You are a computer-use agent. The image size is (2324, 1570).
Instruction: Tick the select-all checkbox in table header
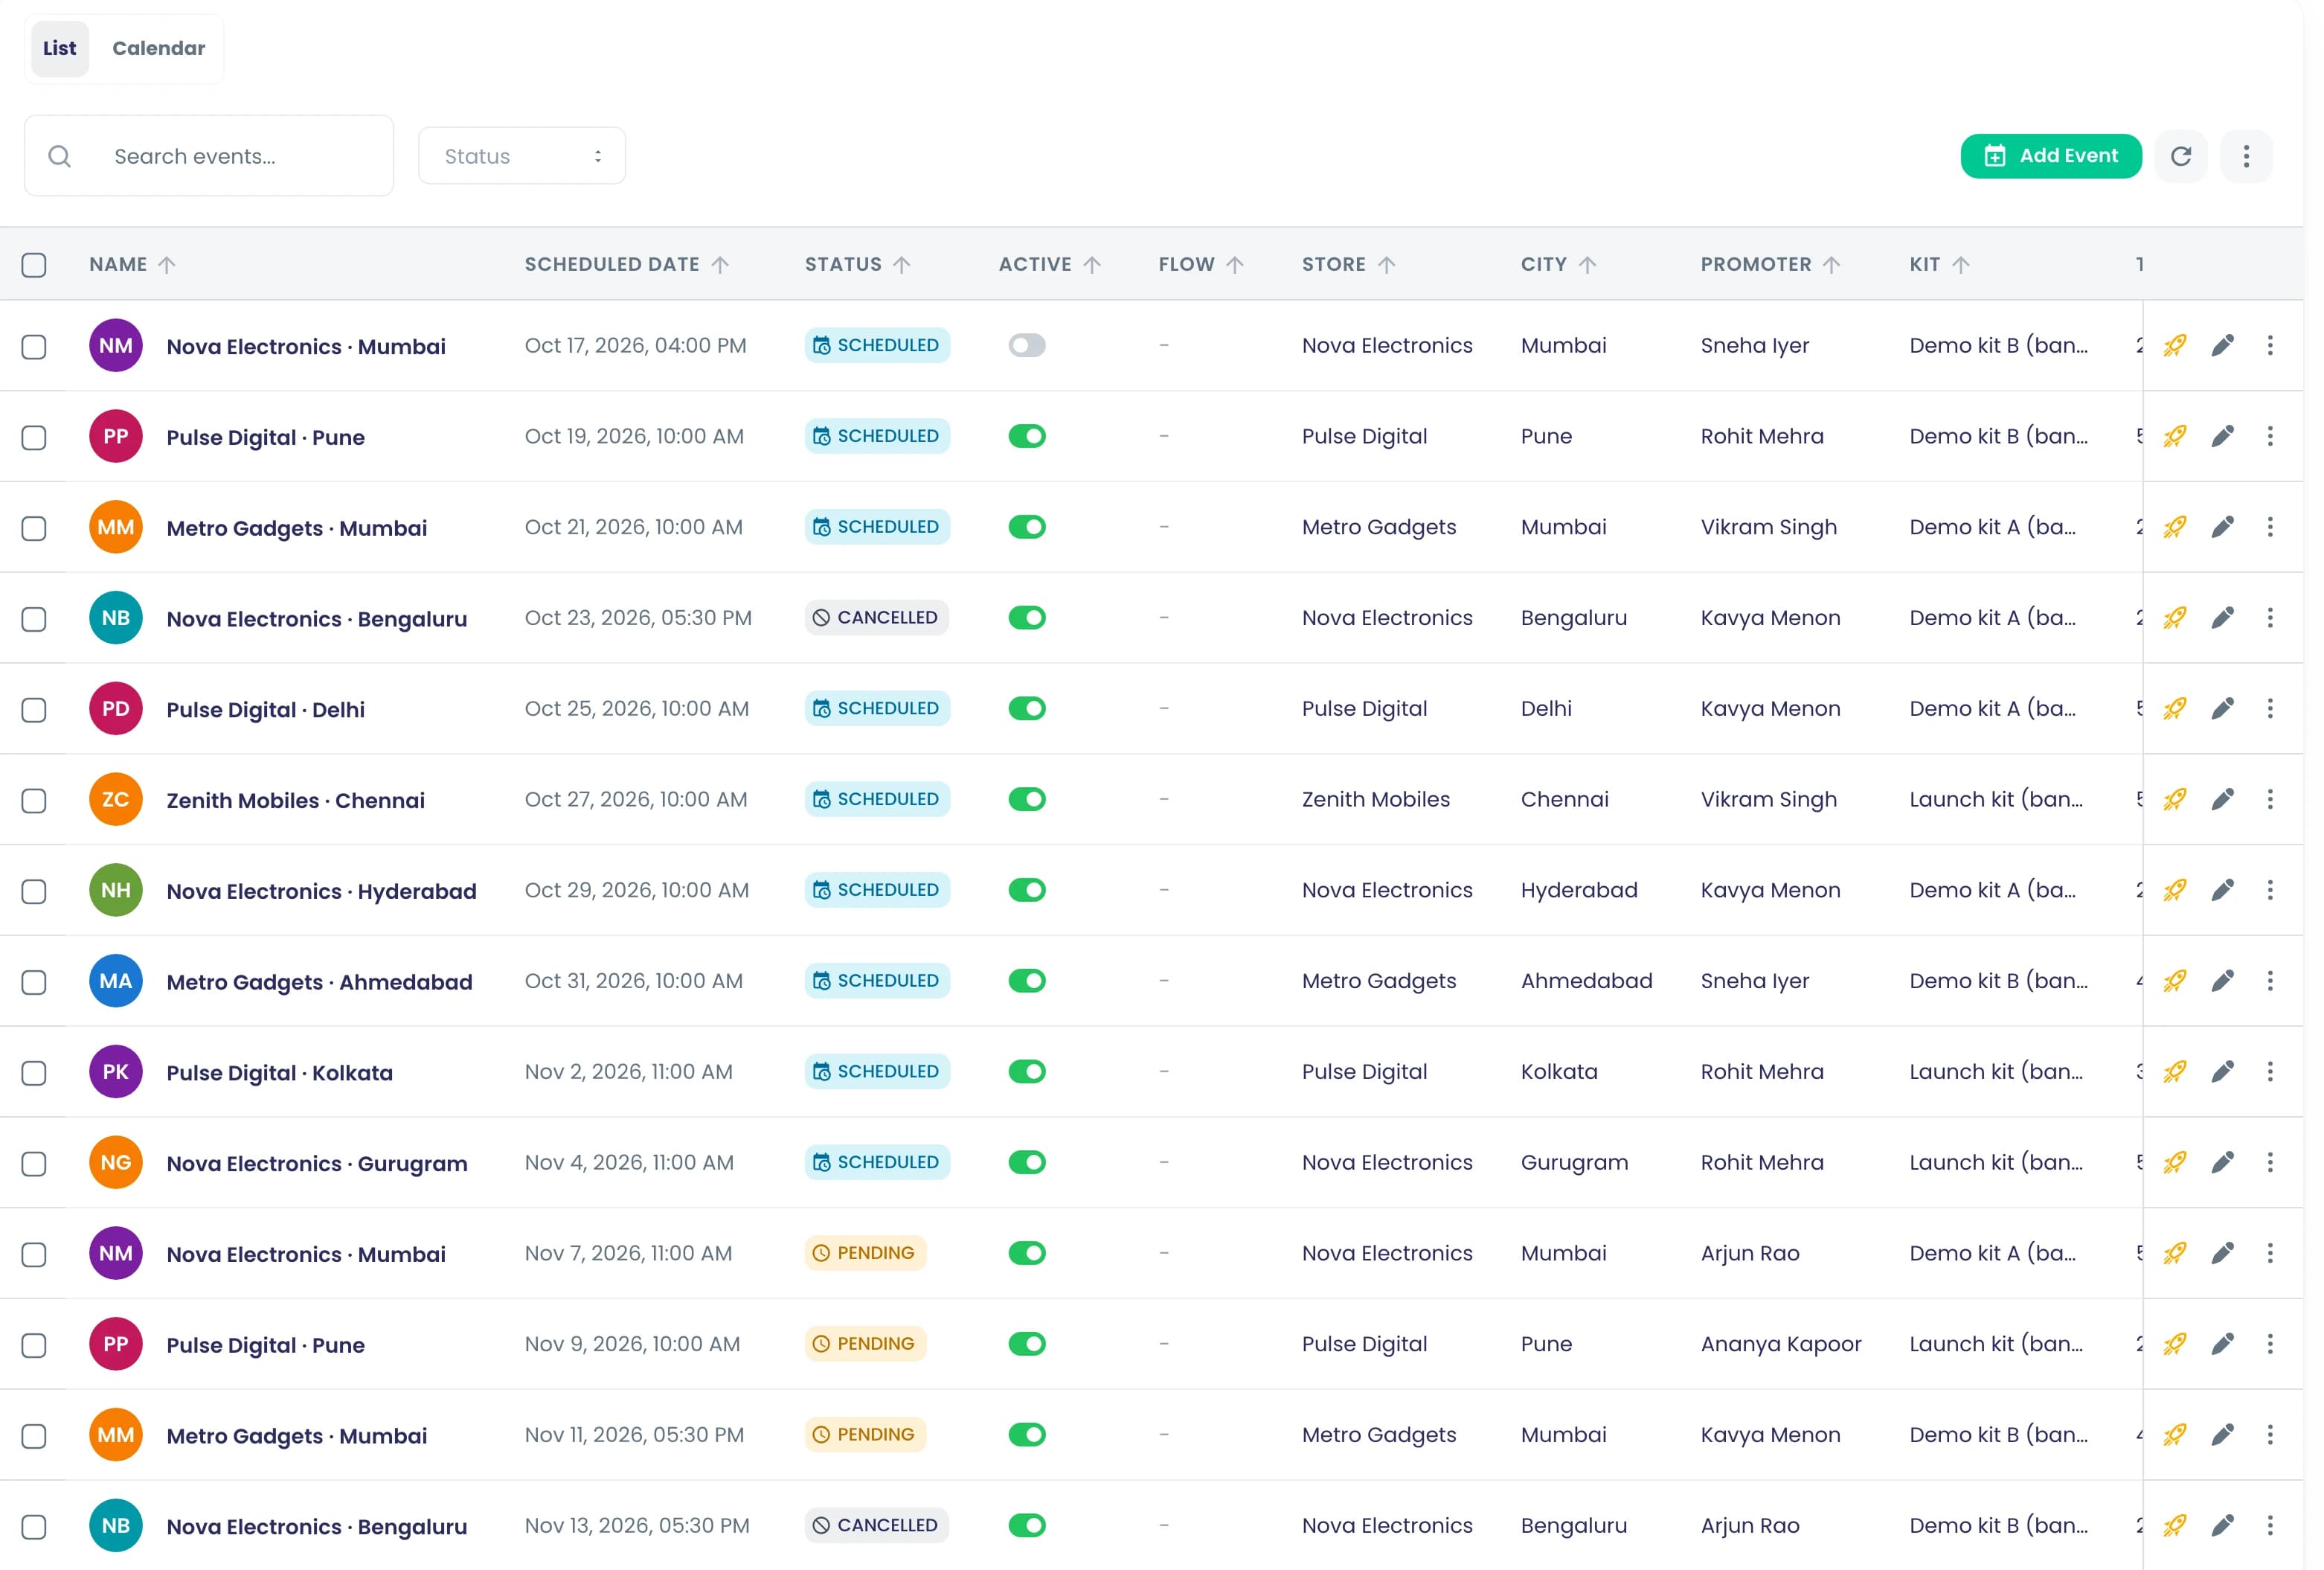pyautogui.click(x=34, y=265)
